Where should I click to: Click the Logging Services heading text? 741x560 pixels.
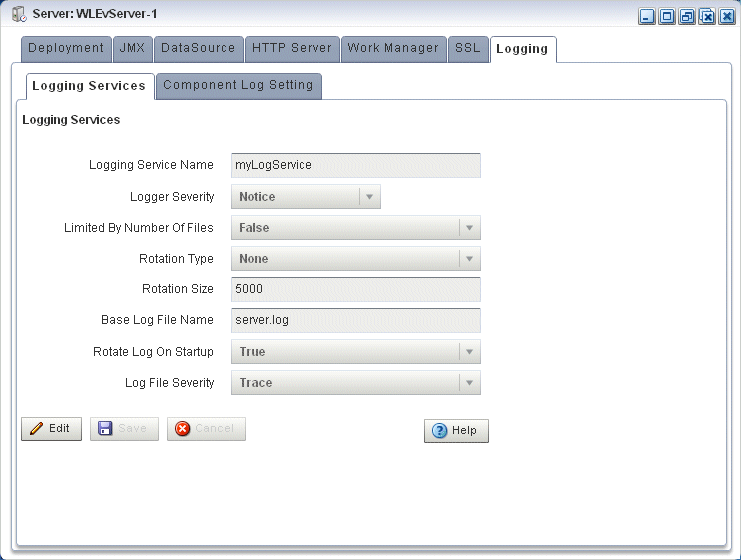click(71, 120)
